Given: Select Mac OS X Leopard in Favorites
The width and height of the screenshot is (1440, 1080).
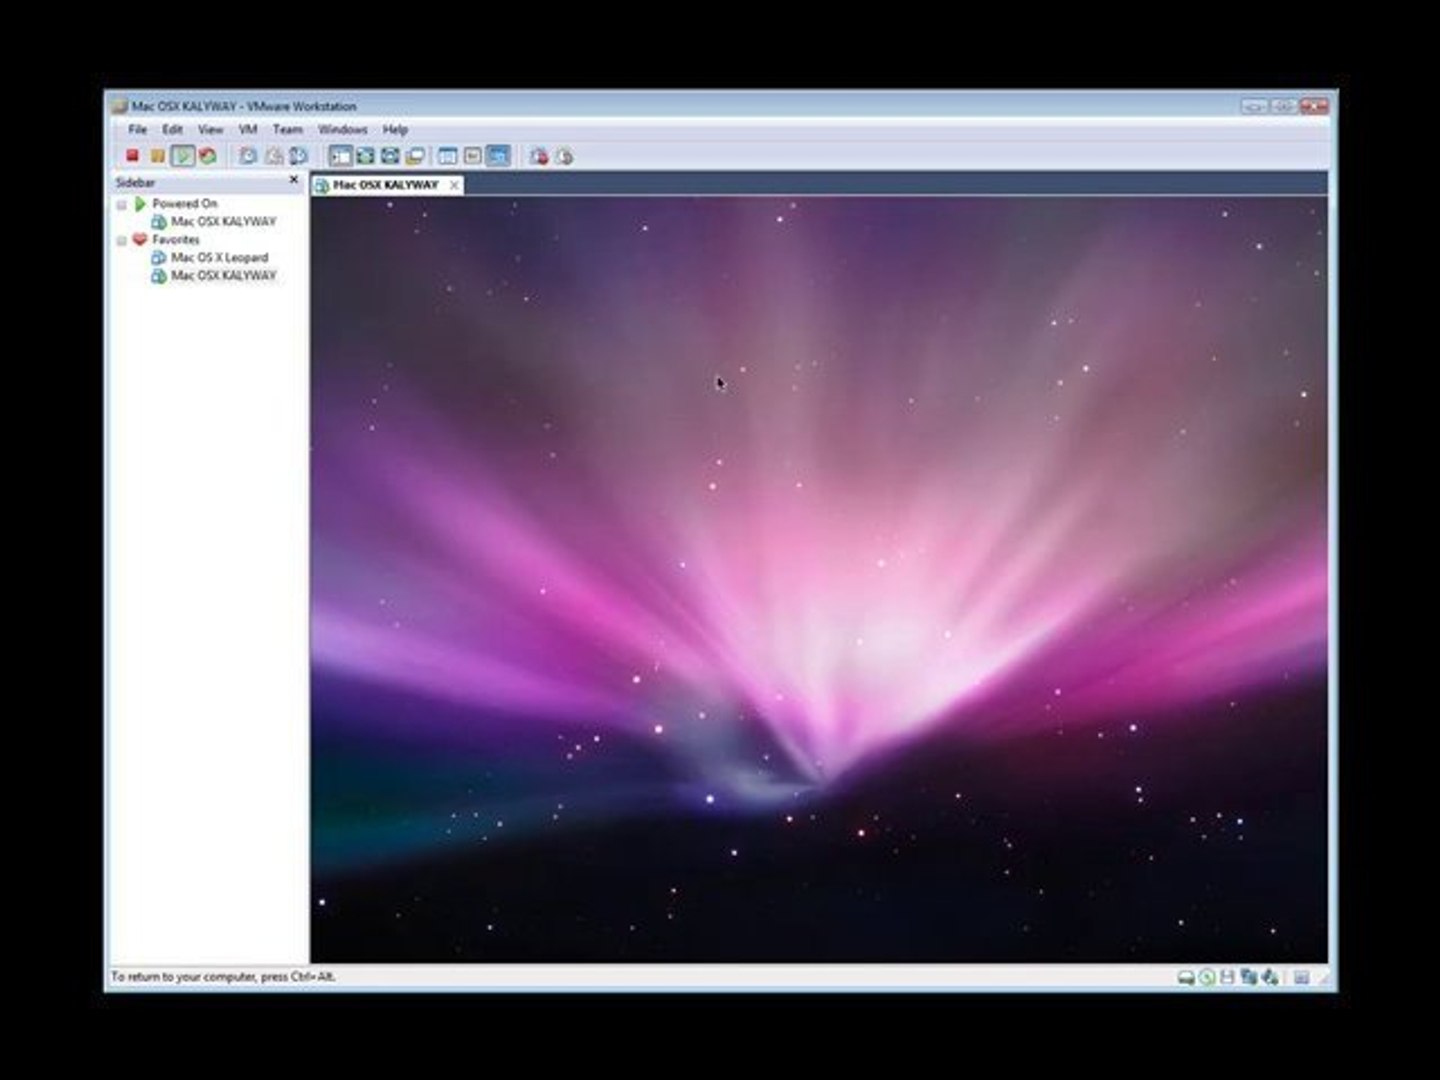Looking at the screenshot, I should (x=219, y=258).
